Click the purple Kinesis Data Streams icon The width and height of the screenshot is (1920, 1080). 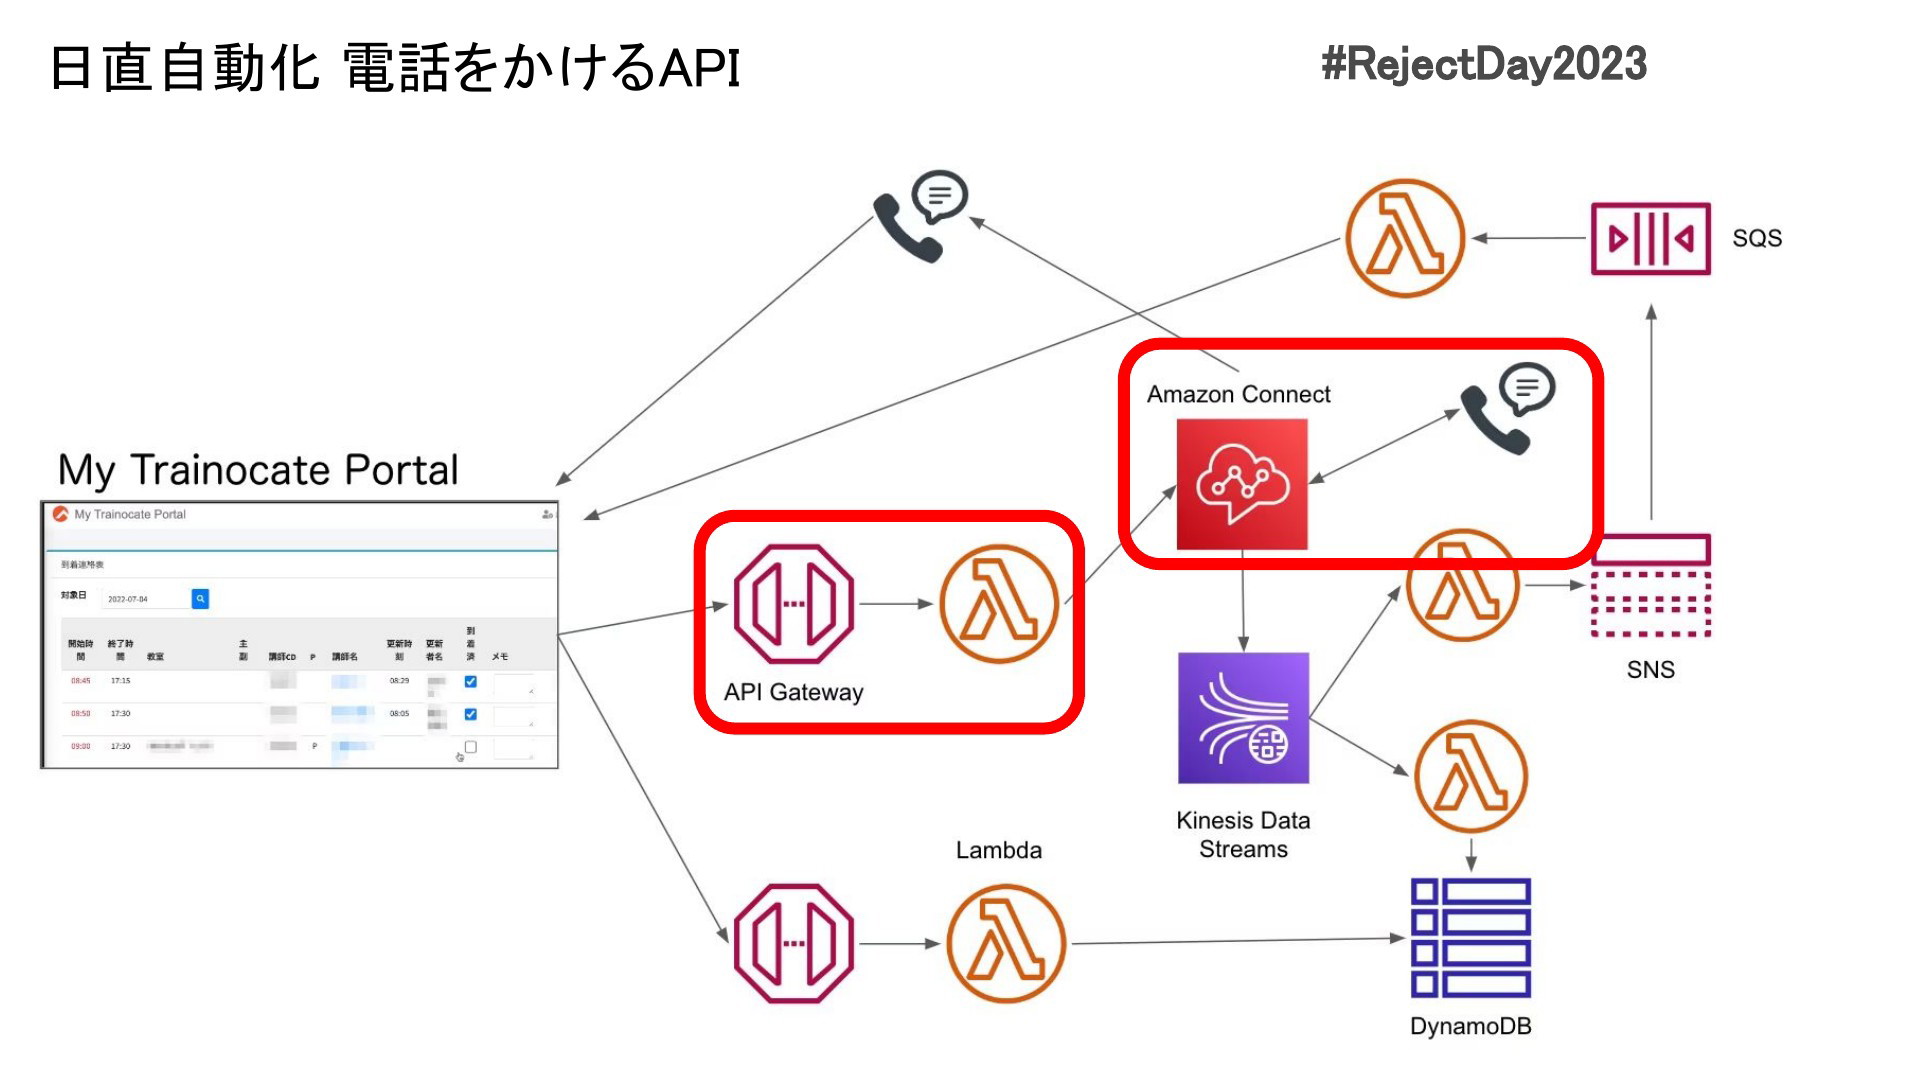1243,718
